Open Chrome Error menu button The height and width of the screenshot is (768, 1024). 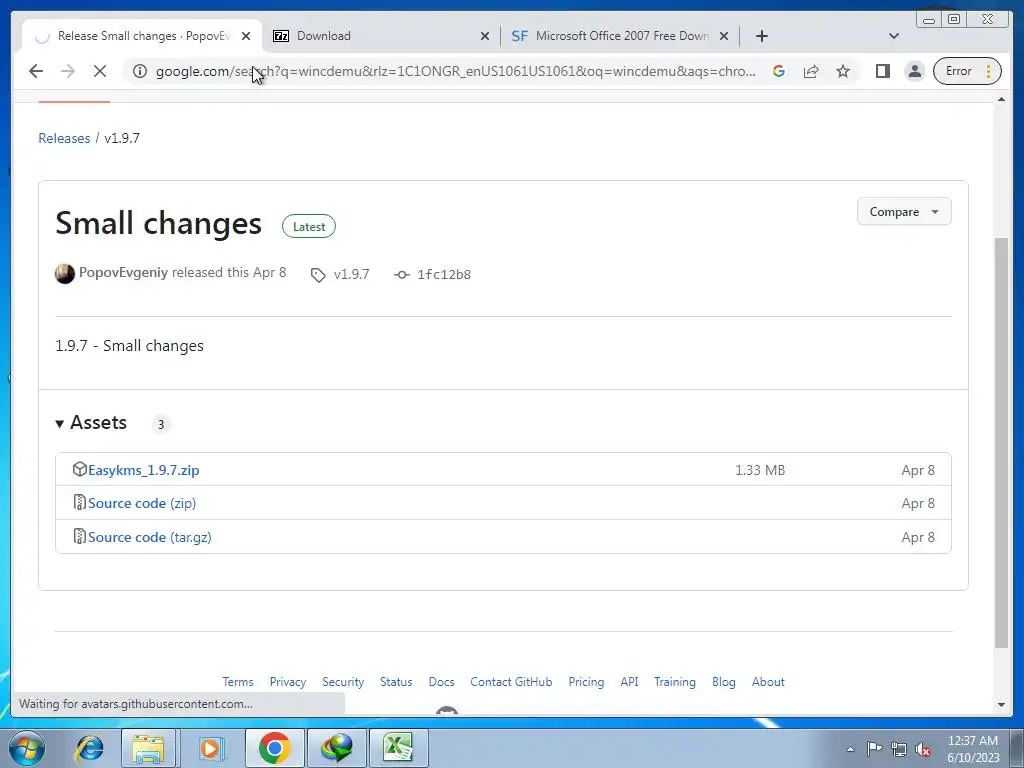[968, 71]
